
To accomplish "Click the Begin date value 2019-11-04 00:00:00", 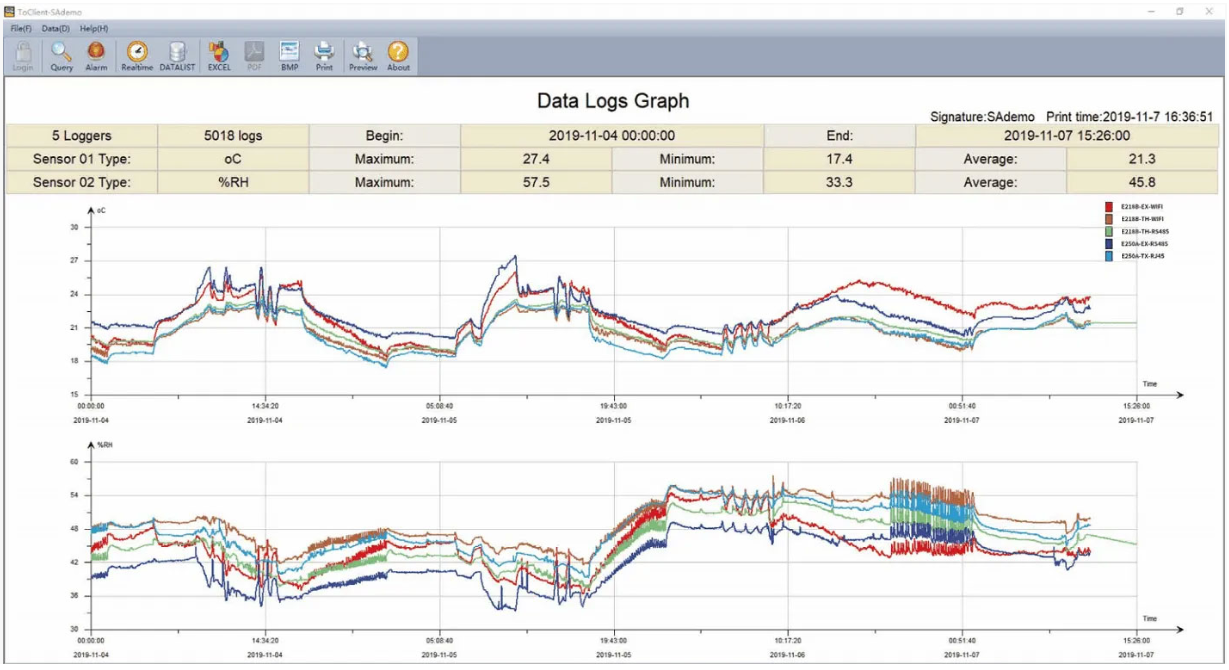I will 612,136.
